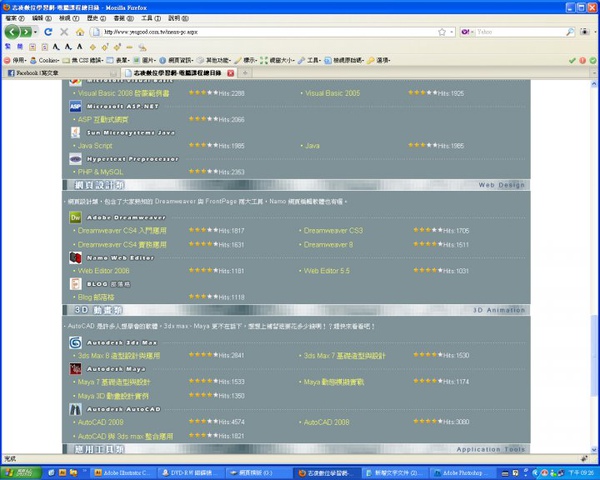Open the second menu in the menu bar

tap(42, 18)
